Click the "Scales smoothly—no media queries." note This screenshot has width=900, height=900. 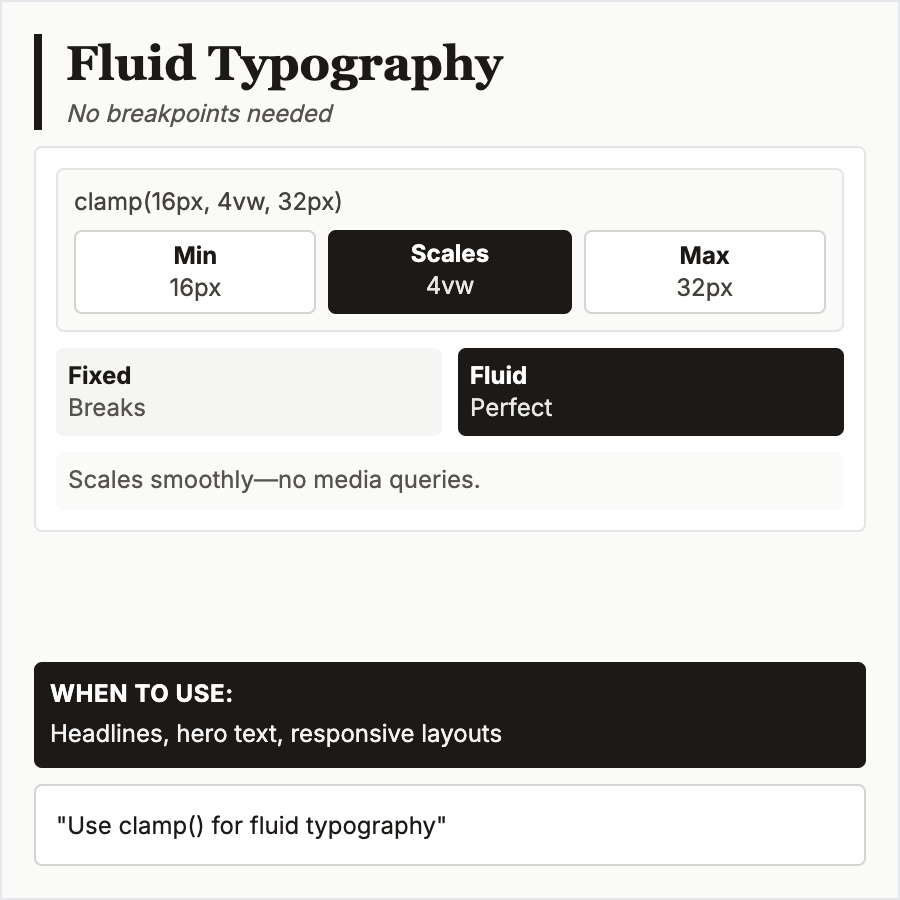click(x=274, y=480)
